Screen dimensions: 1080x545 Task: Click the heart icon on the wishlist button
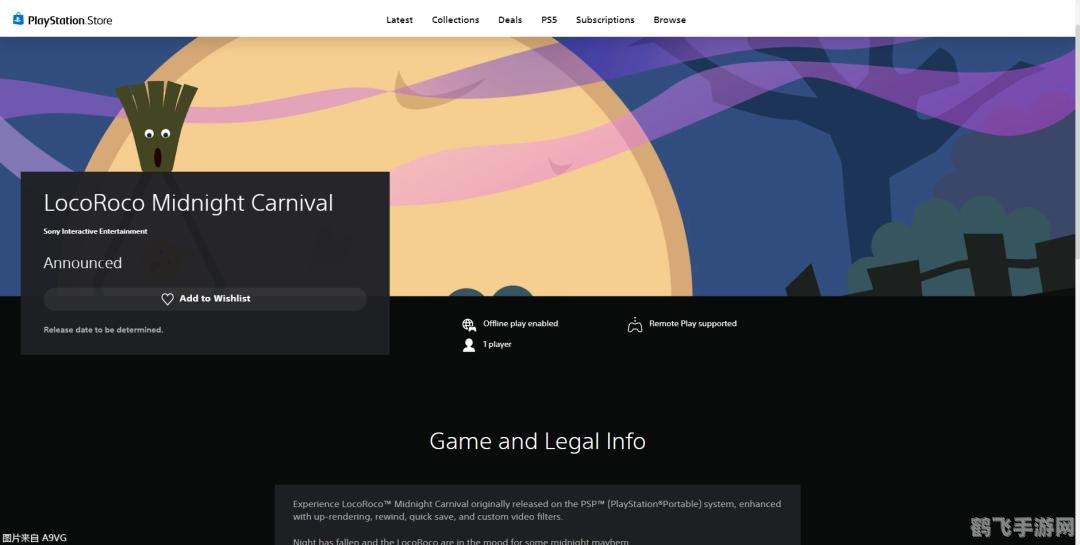point(167,299)
